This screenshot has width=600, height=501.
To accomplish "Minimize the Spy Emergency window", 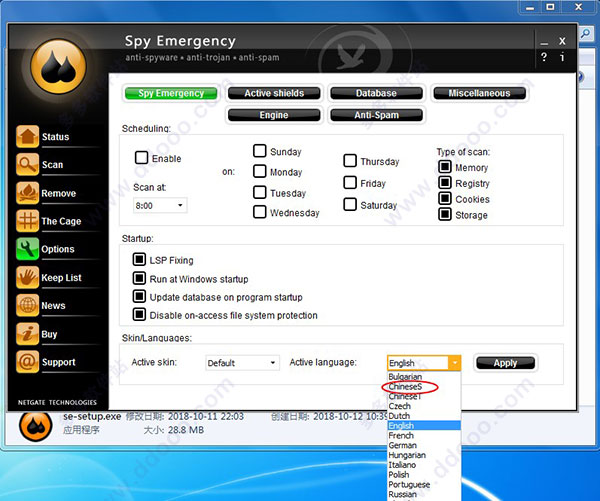I will (x=544, y=43).
